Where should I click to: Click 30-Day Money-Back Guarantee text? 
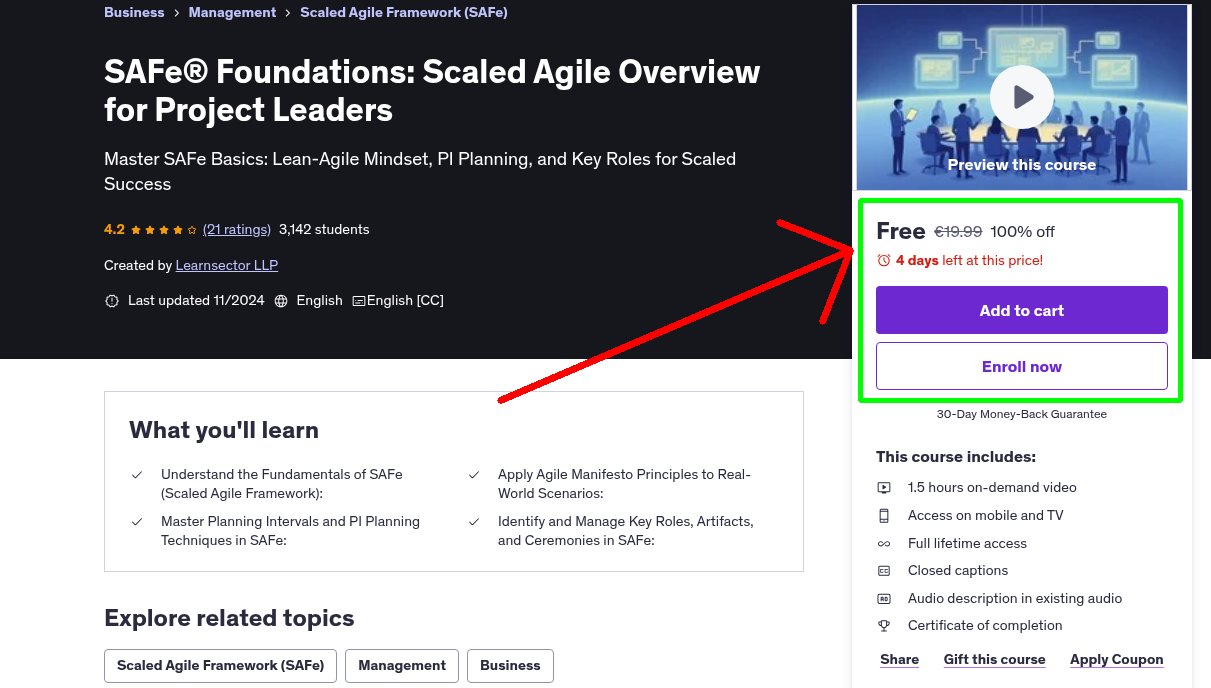[x=1022, y=414]
